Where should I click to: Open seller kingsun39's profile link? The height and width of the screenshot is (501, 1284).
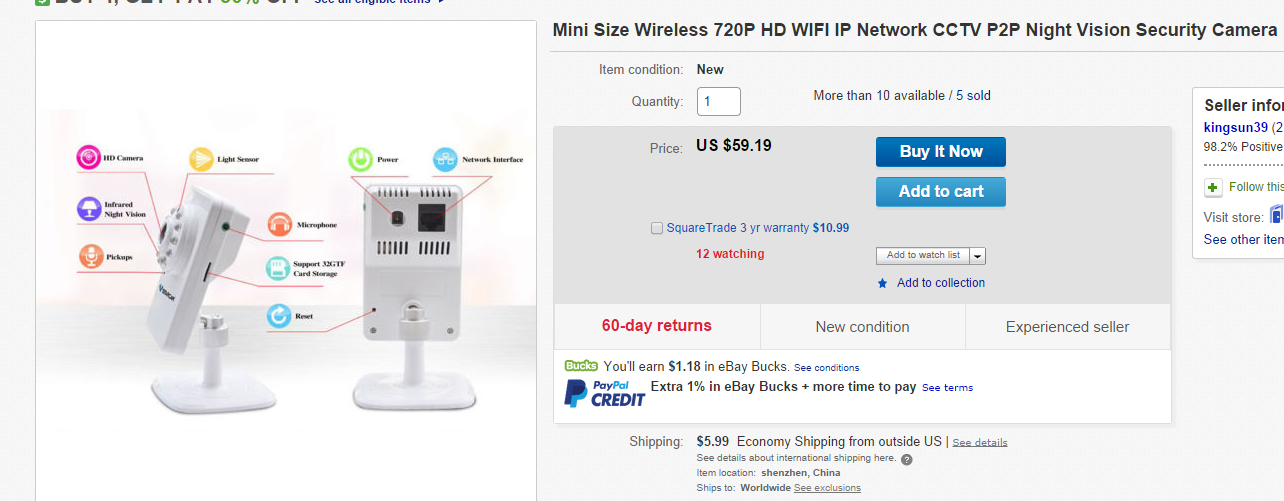1235,127
